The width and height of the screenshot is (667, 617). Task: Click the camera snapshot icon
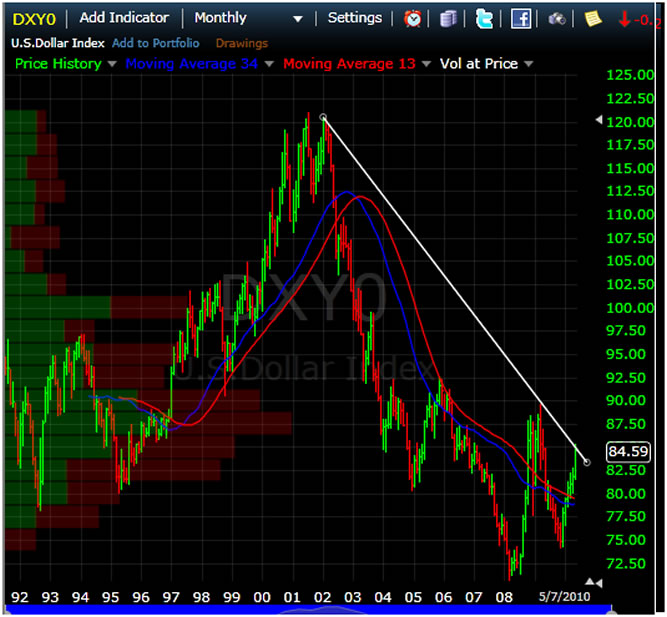[x=556, y=19]
